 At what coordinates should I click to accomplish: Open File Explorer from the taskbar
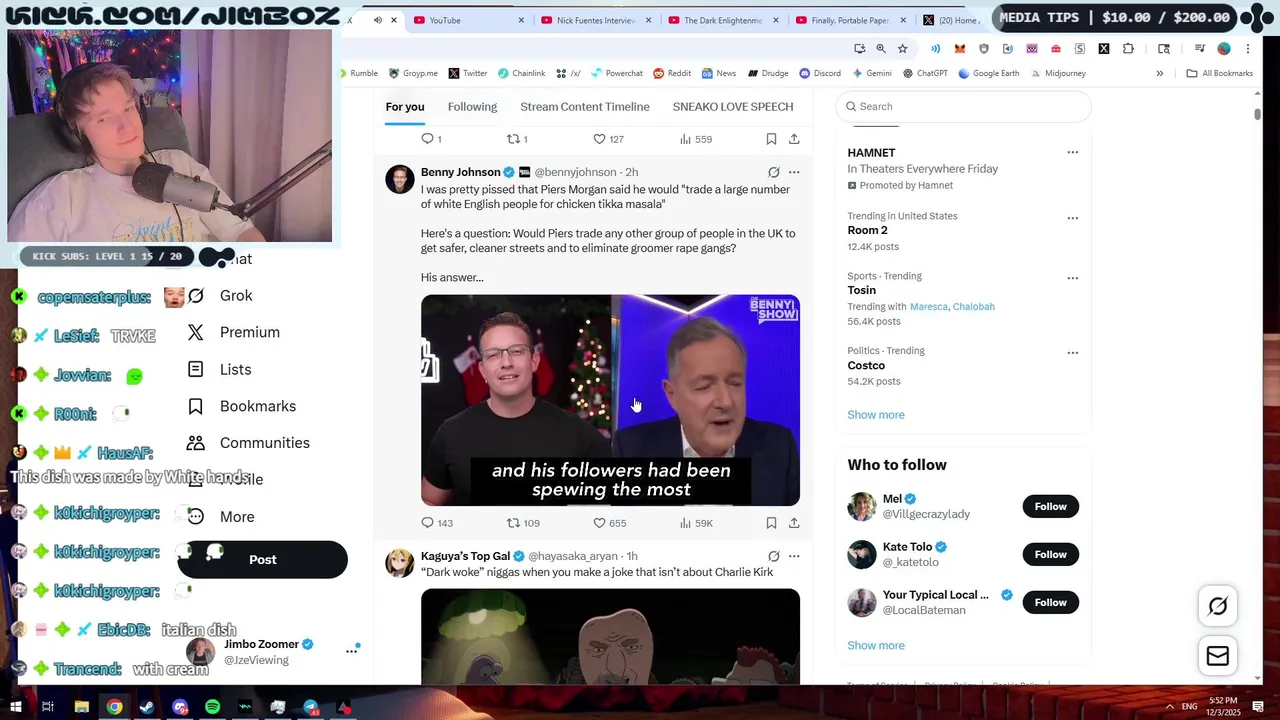[82, 707]
